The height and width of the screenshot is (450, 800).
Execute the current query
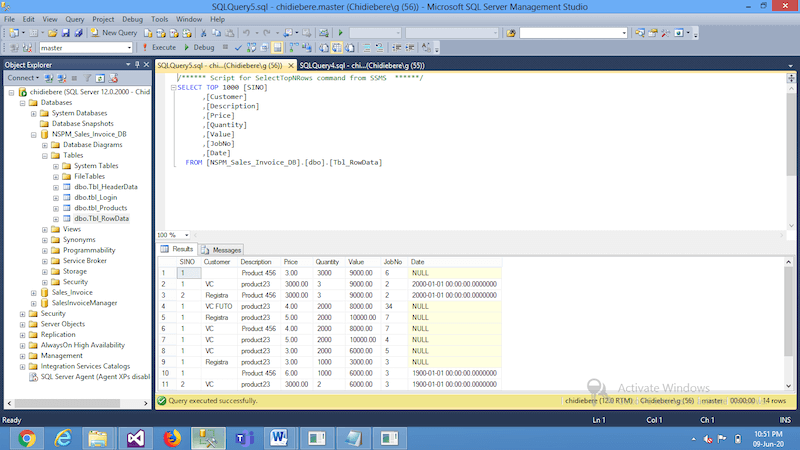pos(159,47)
